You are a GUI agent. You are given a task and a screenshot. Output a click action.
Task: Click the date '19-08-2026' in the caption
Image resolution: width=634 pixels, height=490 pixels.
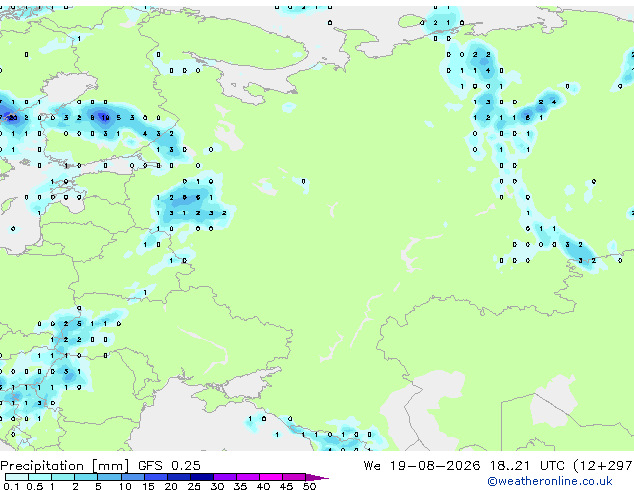(435, 466)
